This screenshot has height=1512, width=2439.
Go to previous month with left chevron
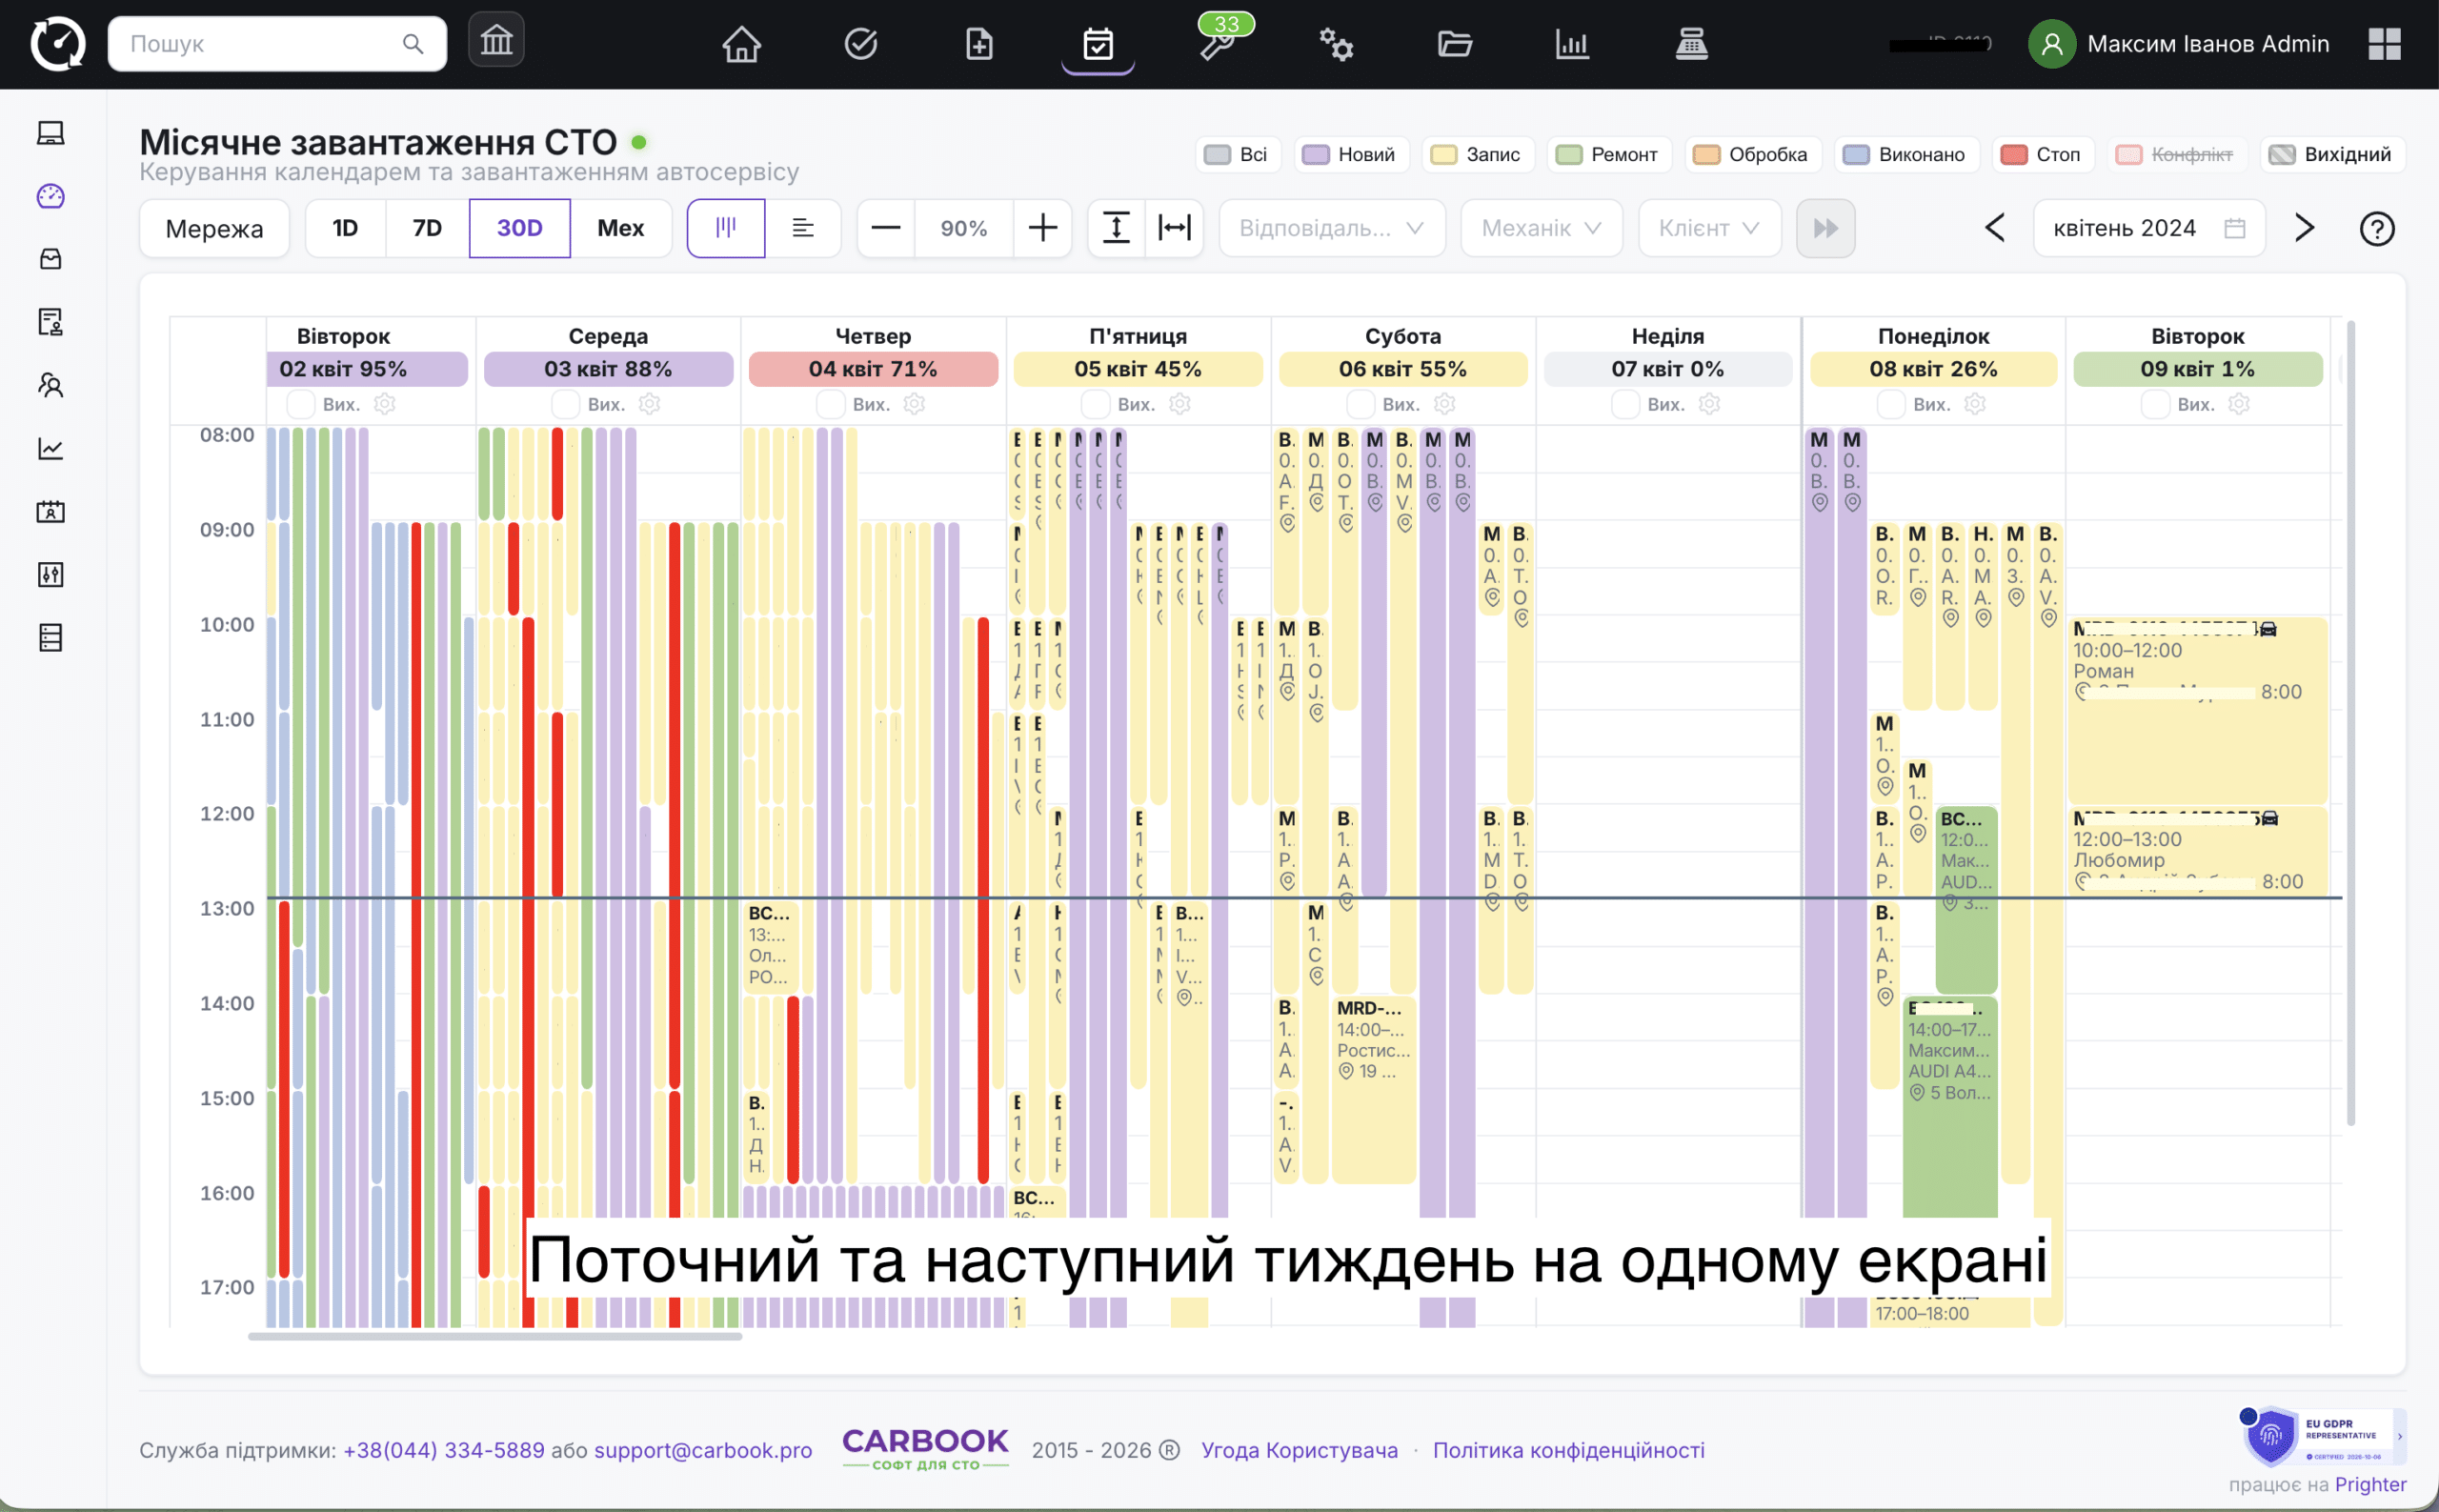(1994, 228)
